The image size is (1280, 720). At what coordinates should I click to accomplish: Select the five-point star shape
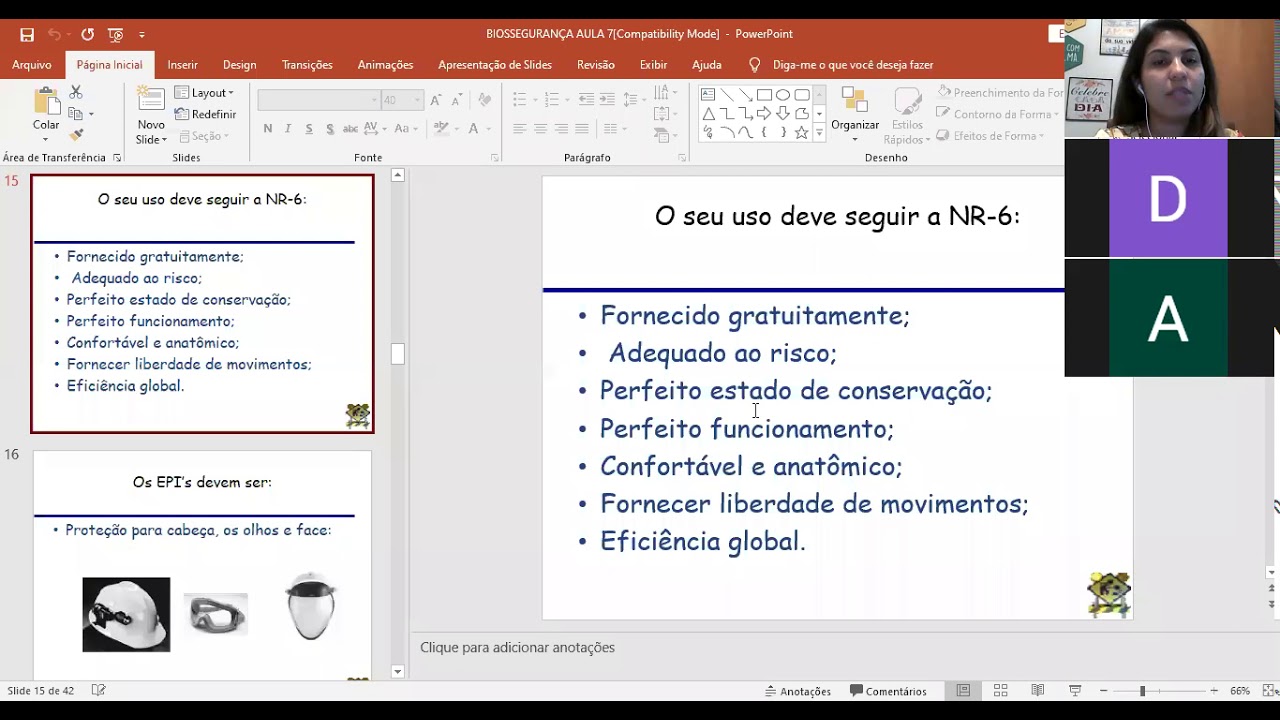tap(802, 133)
